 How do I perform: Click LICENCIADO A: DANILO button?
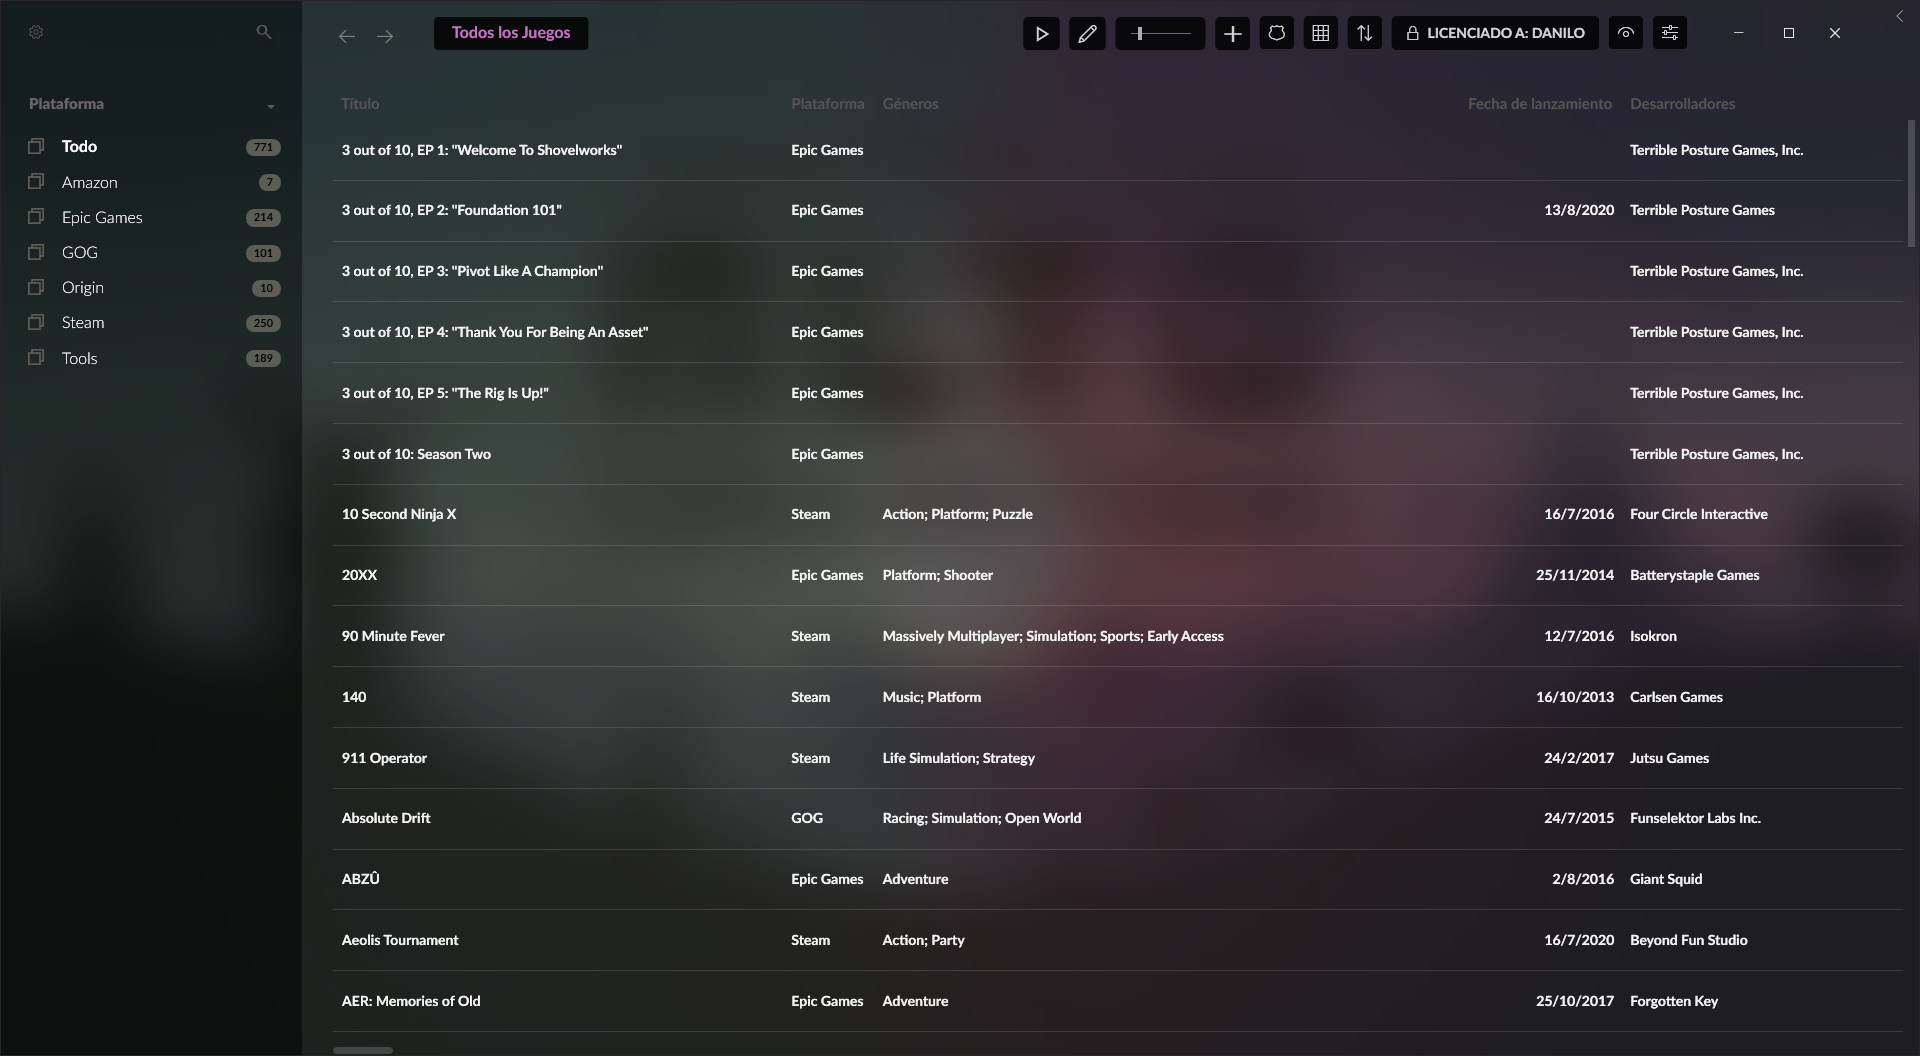point(1495,33)
